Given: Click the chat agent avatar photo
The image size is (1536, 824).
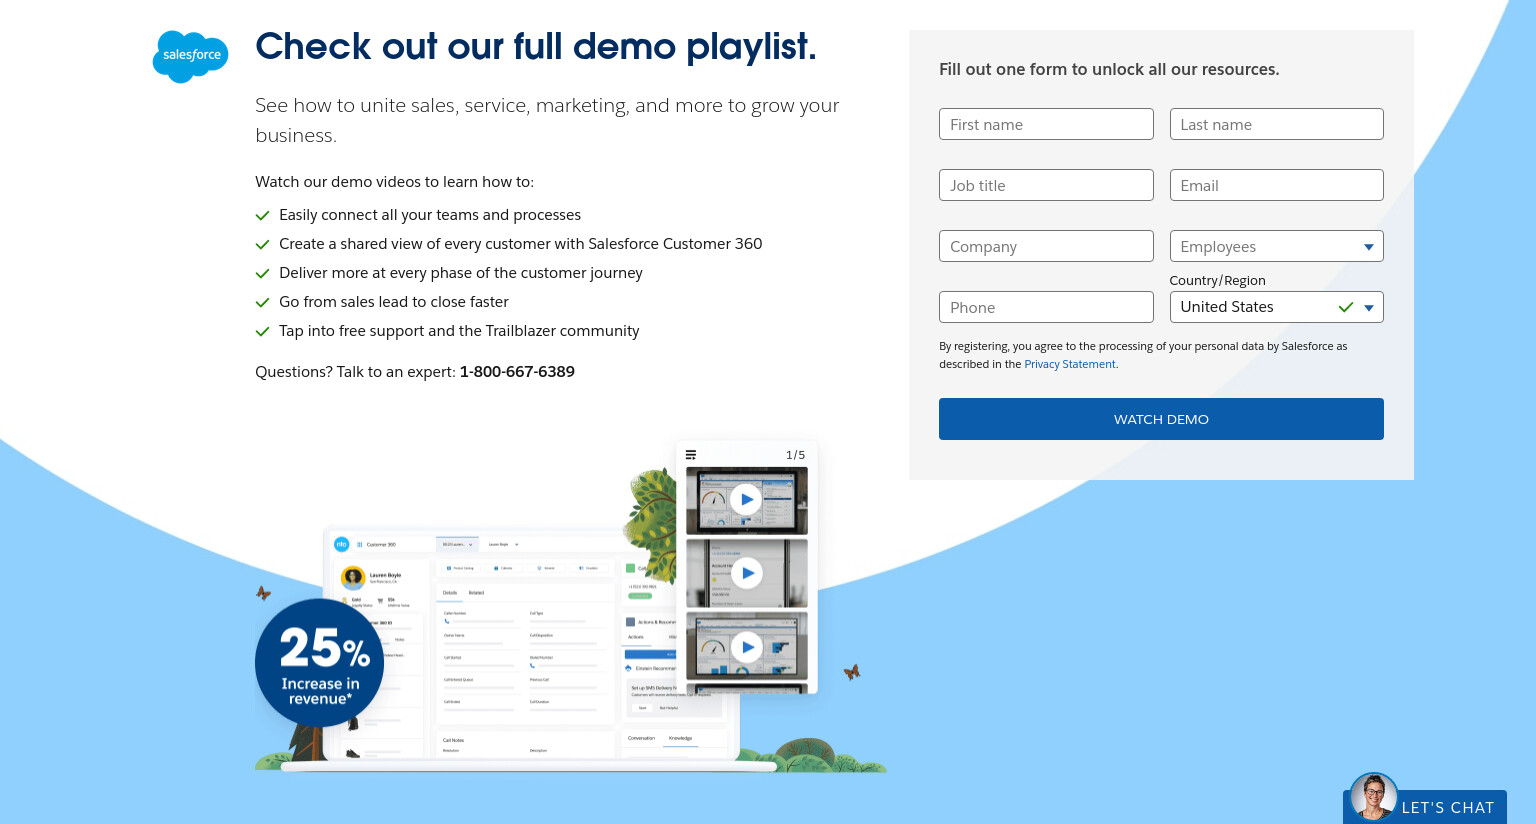Looking at the screenshot, I should 1373,797.
